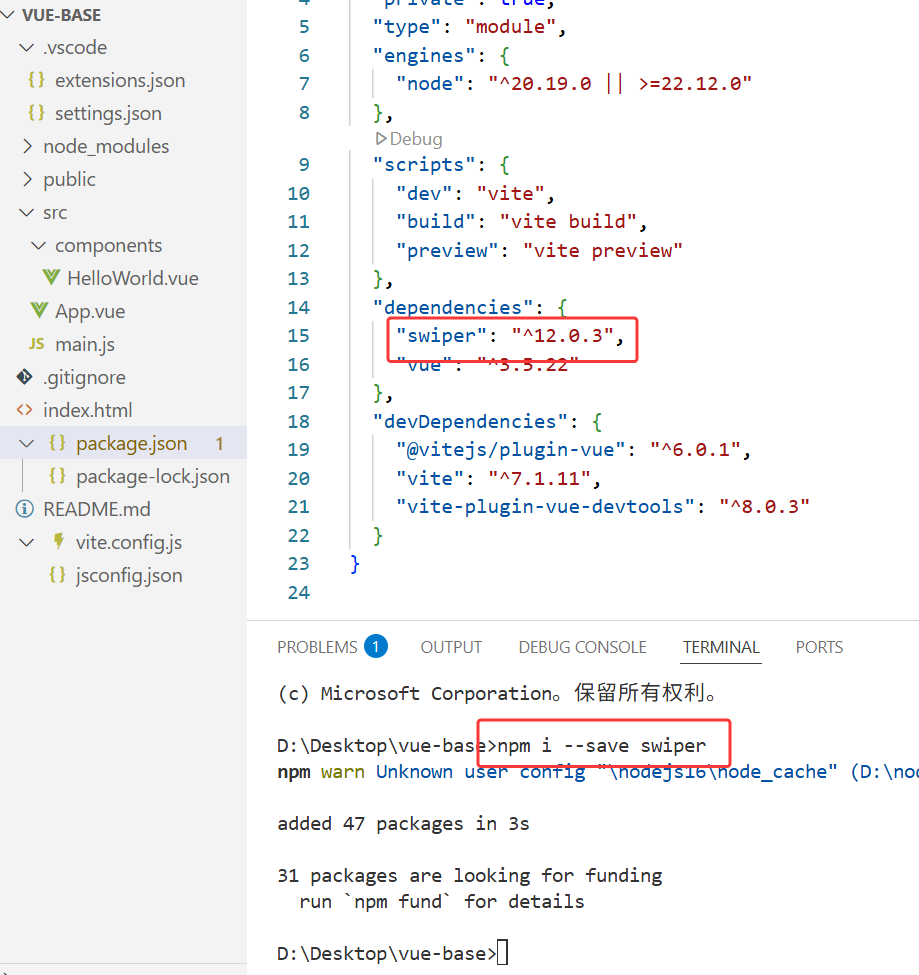Collapse the src folder chevron
This screenshot has width=919, height=975.
coord(27,212)
